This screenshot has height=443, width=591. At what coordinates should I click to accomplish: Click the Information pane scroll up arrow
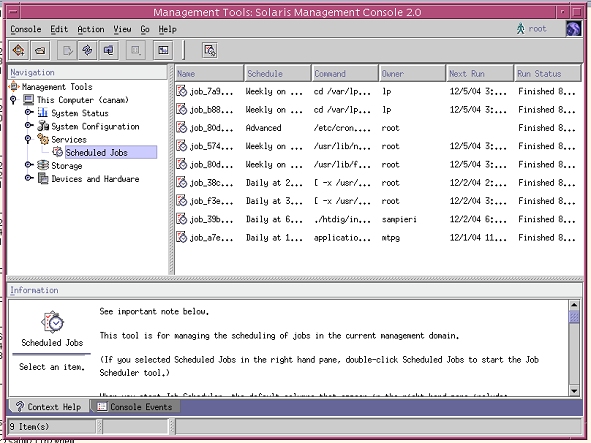coord(574,305)
